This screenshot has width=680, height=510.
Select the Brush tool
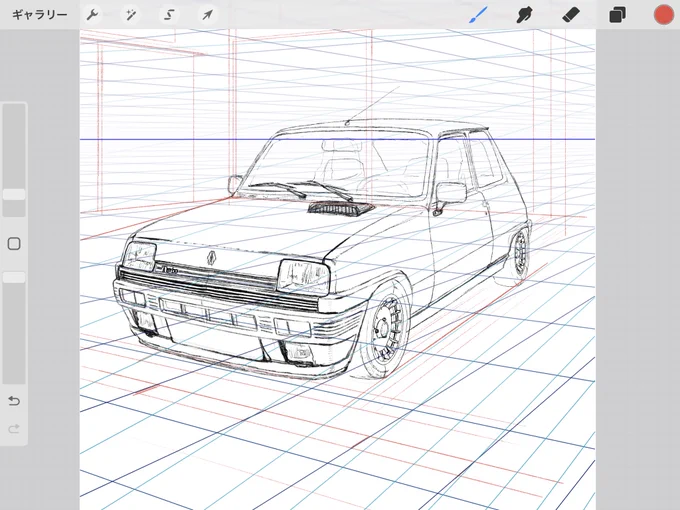(x=479, y=15)
